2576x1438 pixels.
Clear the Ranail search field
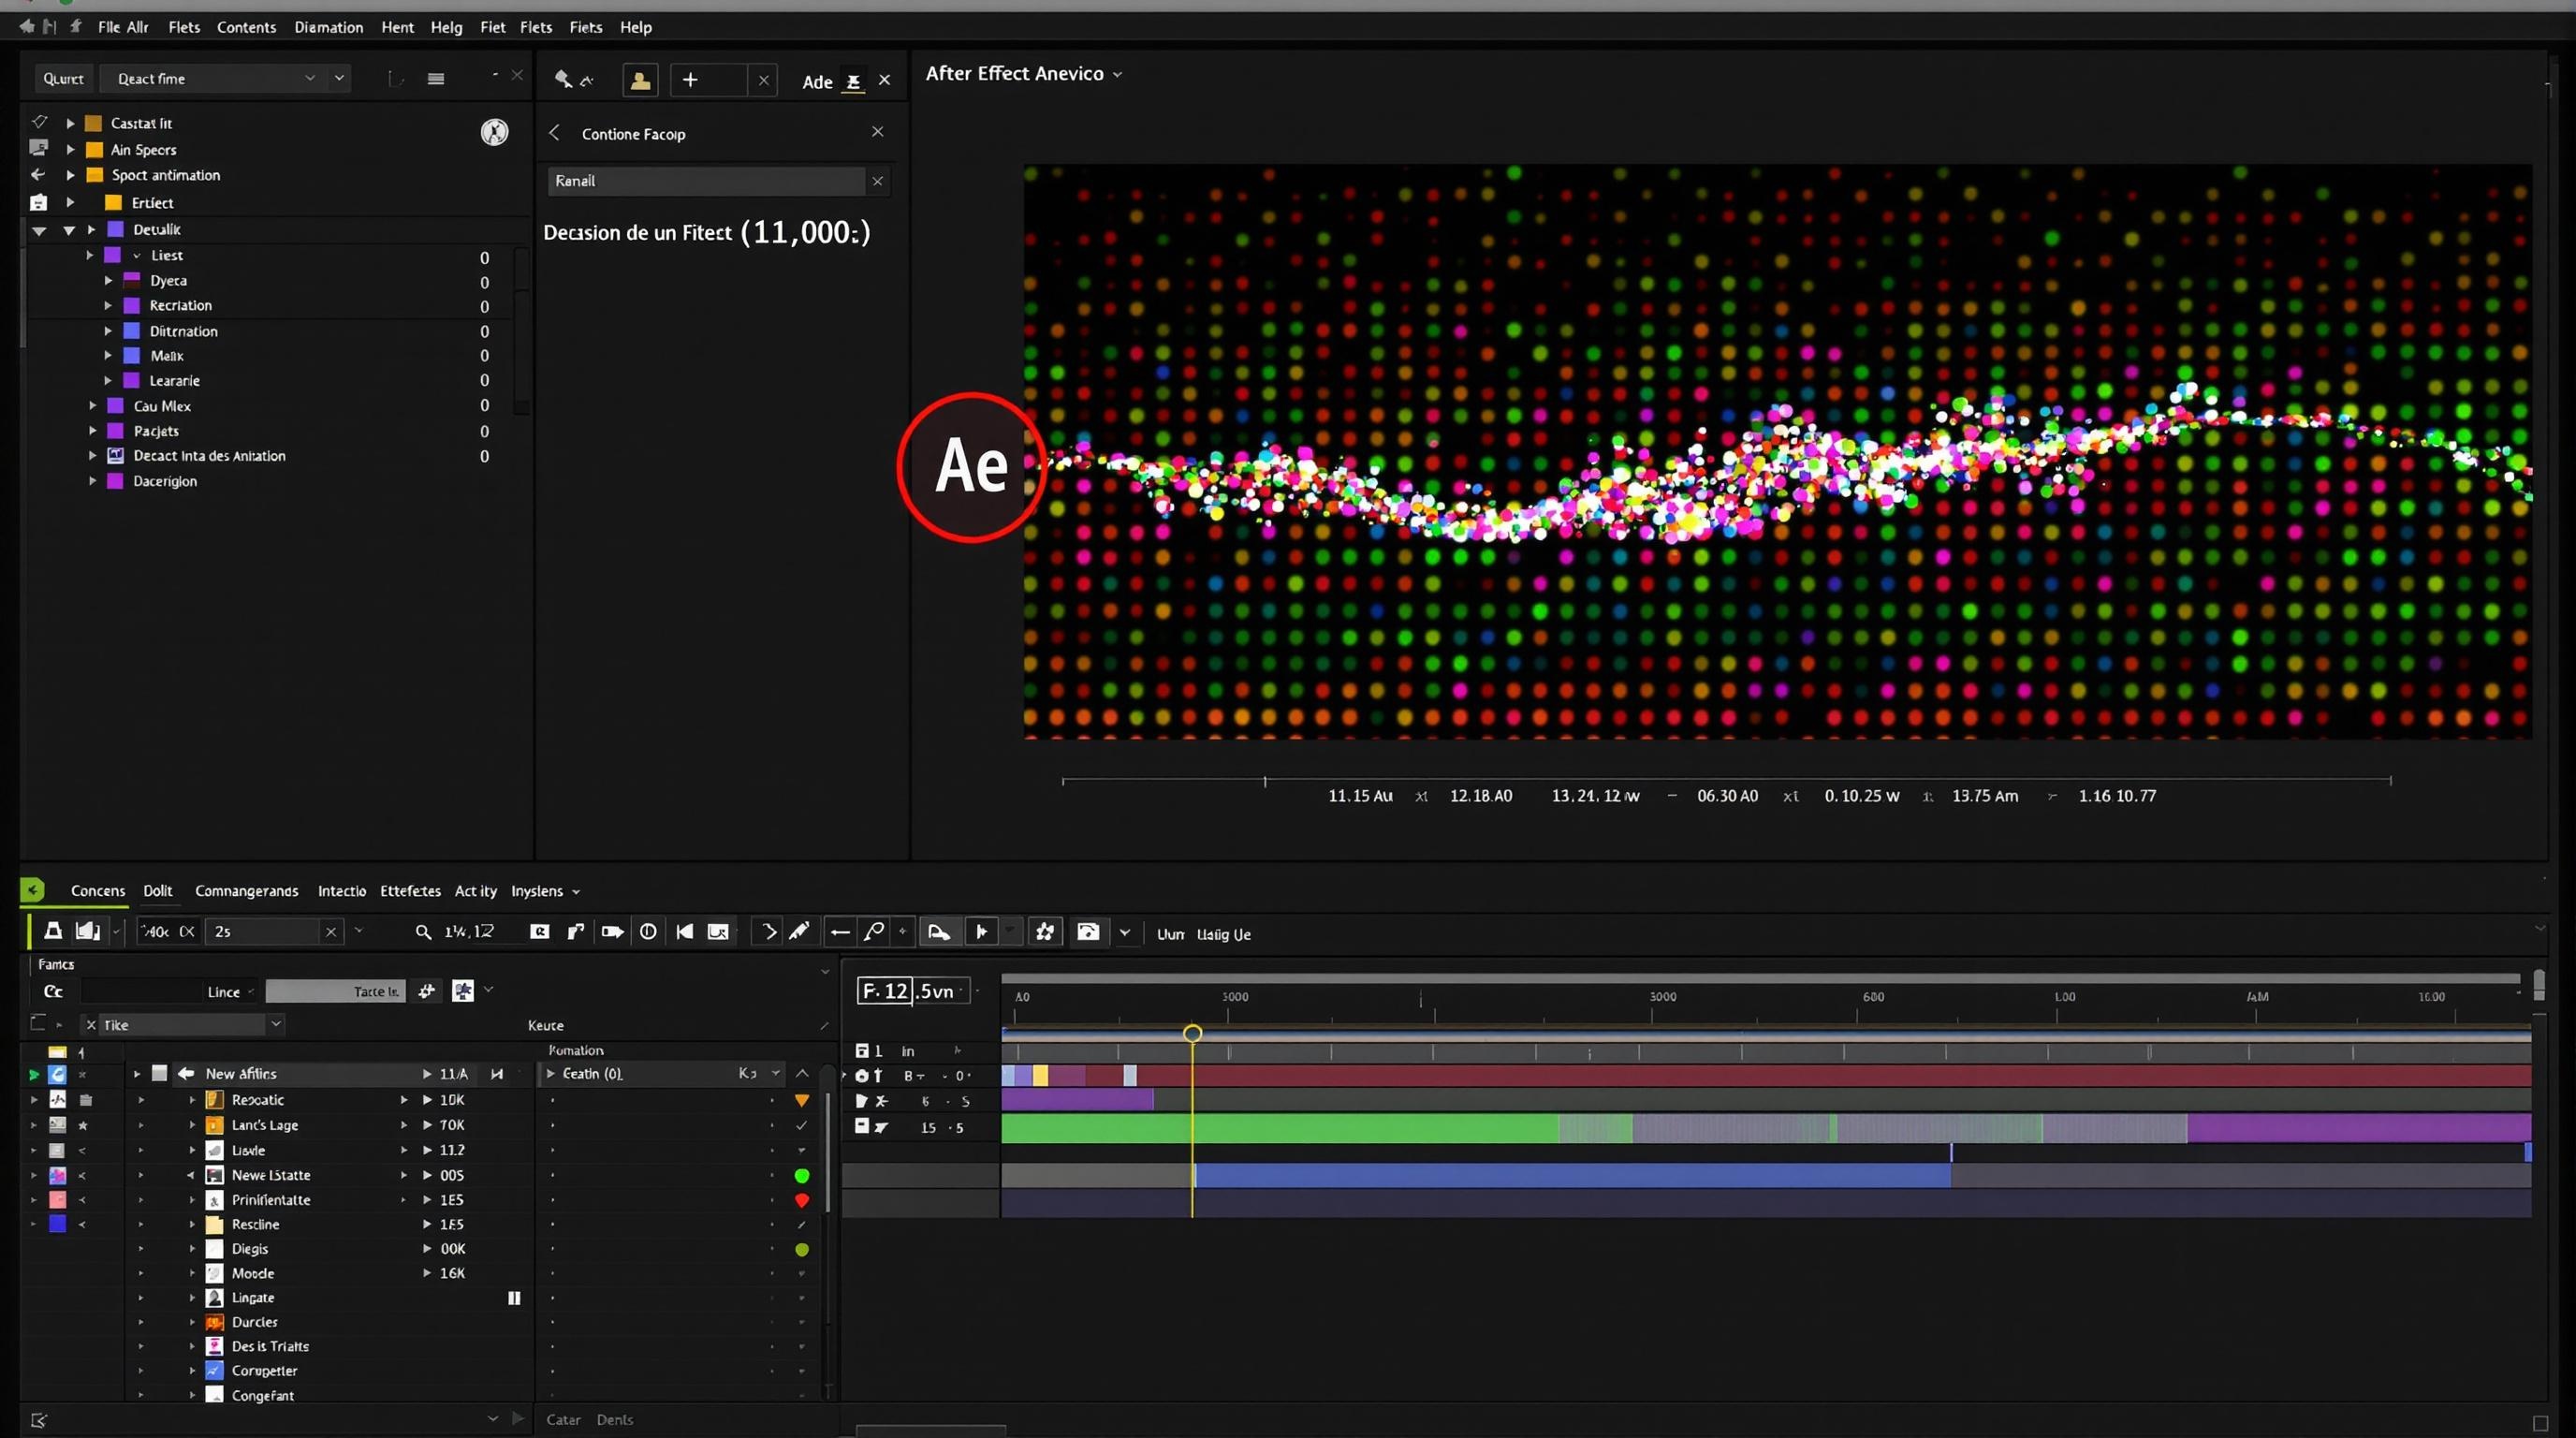point(877,181)
